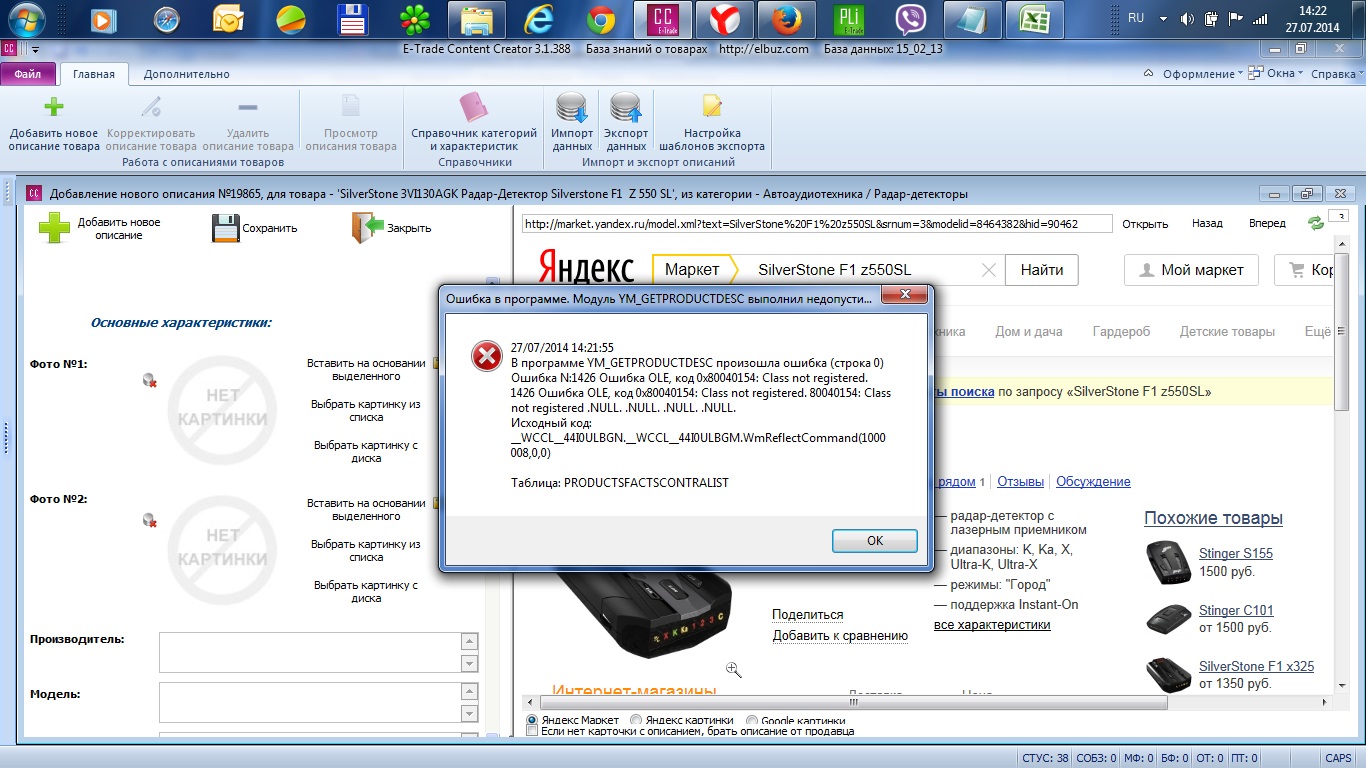The height and width of the screenshot is (768, 1366).
Task: Select 'Яндекс картинки' radio button
Action: click(638, 720)
